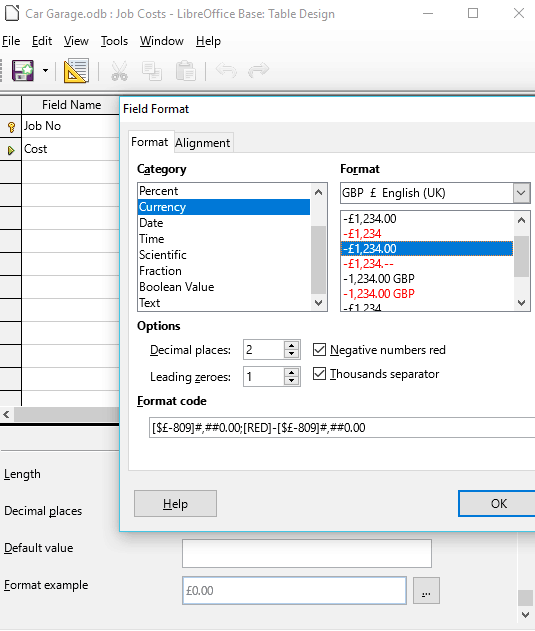Click the Save toolbar icon

pos(23,70)
